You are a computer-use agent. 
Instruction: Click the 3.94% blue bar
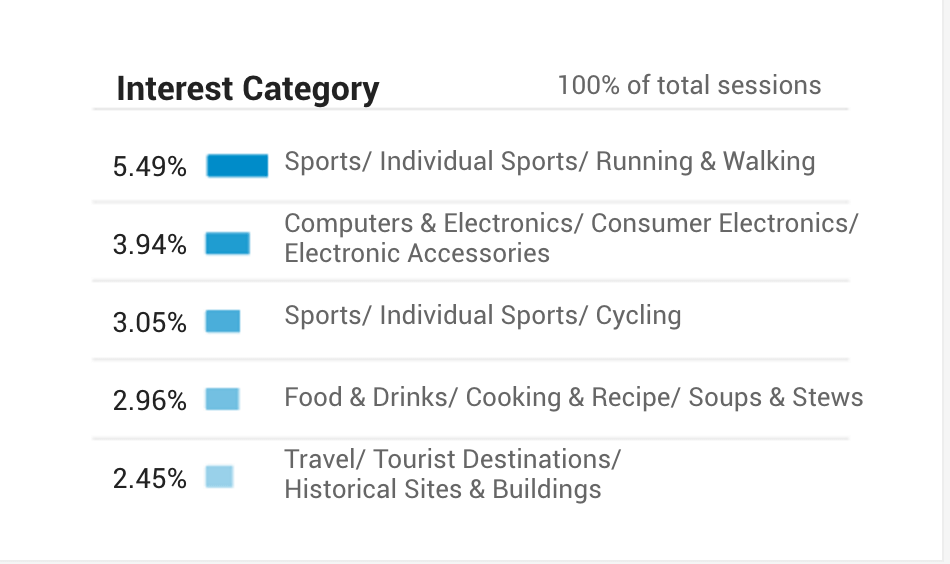tap(227, 244)
